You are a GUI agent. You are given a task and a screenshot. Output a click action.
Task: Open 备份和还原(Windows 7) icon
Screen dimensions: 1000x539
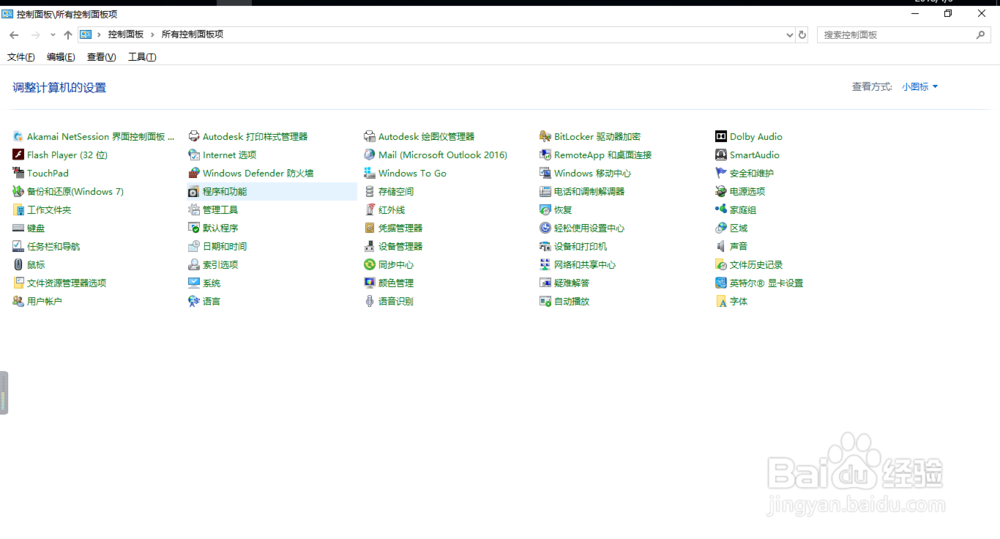tap(18, 191)
